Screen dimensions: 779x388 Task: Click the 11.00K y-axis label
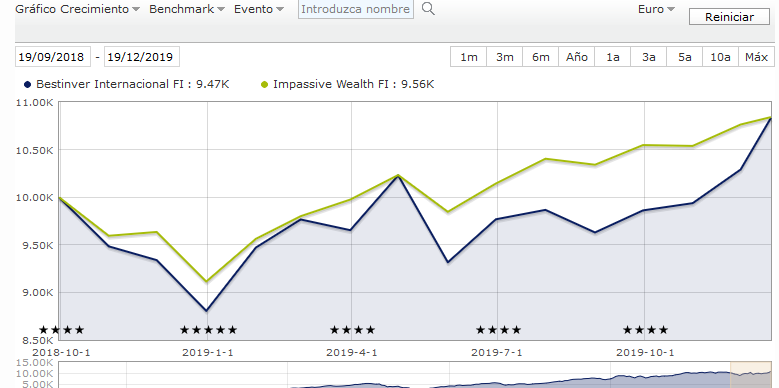tap(34, 102)
